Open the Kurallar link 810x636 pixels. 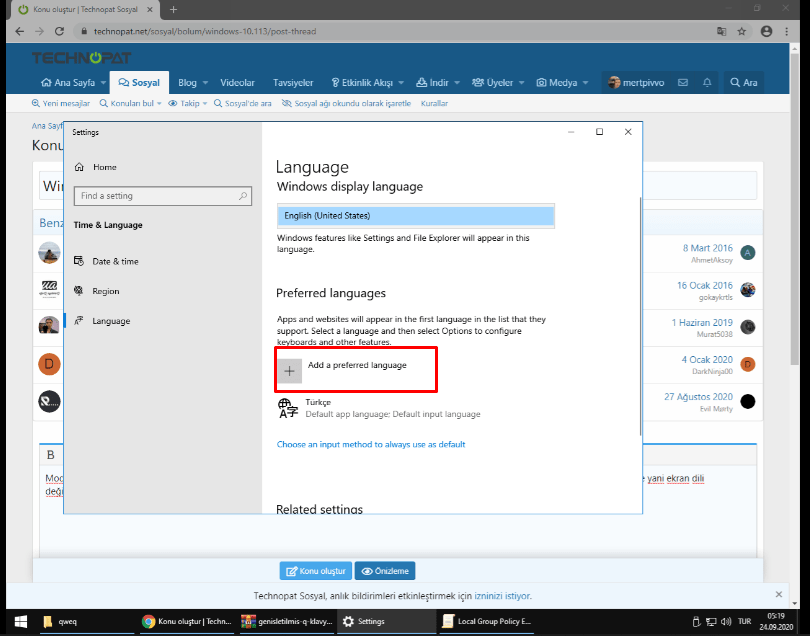(434, 103)
